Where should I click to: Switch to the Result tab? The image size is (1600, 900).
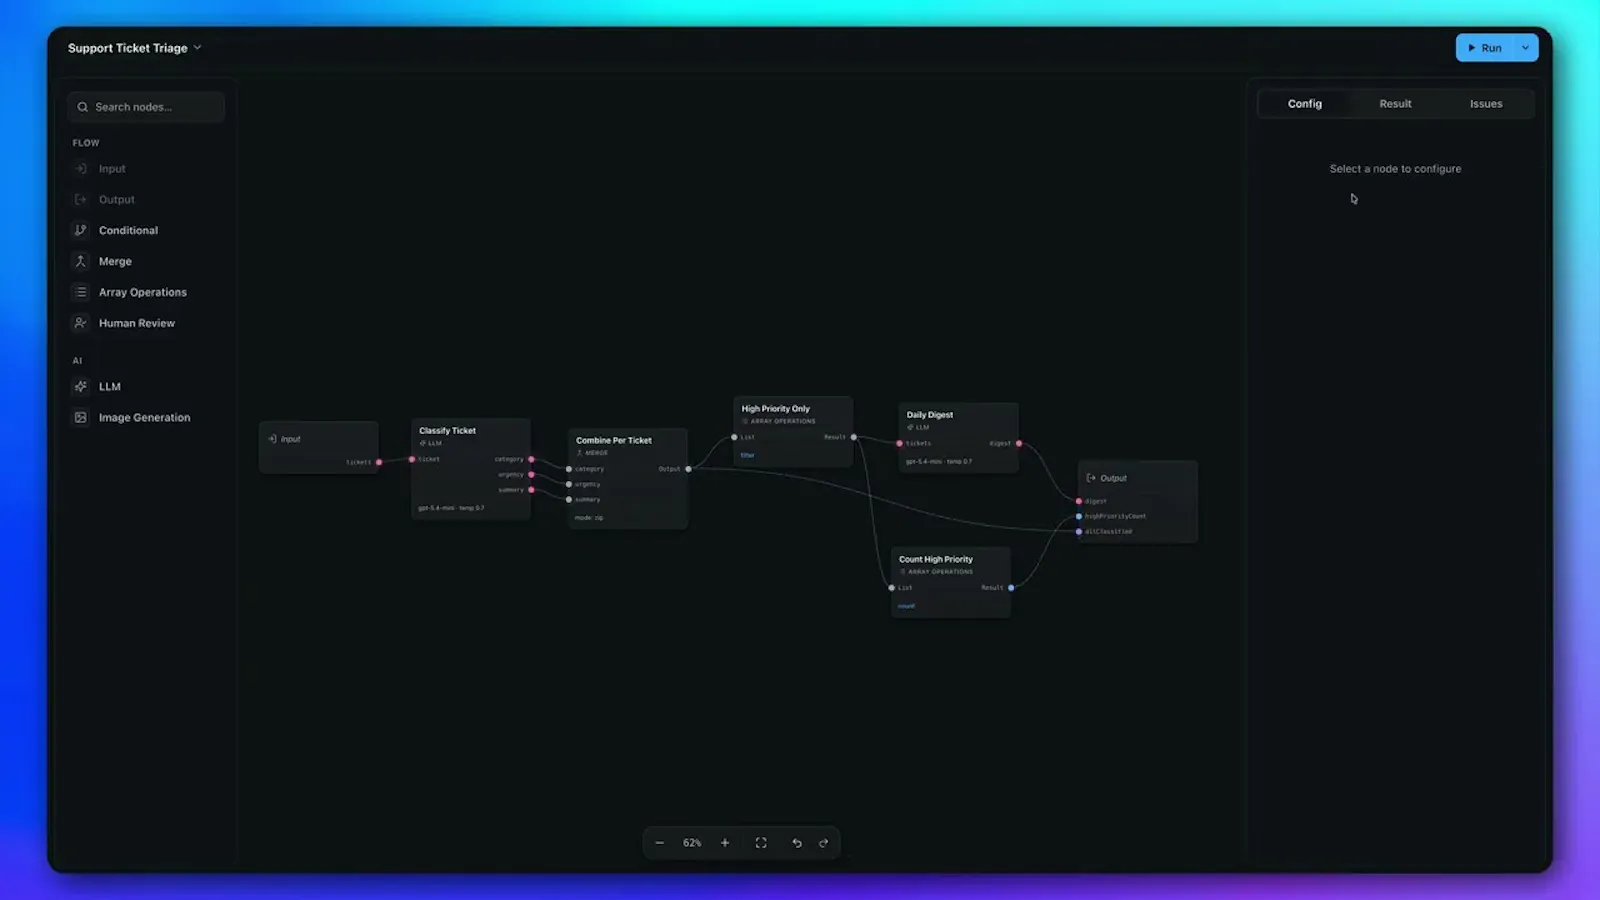pyautogui.click(x=1395, y=104)
